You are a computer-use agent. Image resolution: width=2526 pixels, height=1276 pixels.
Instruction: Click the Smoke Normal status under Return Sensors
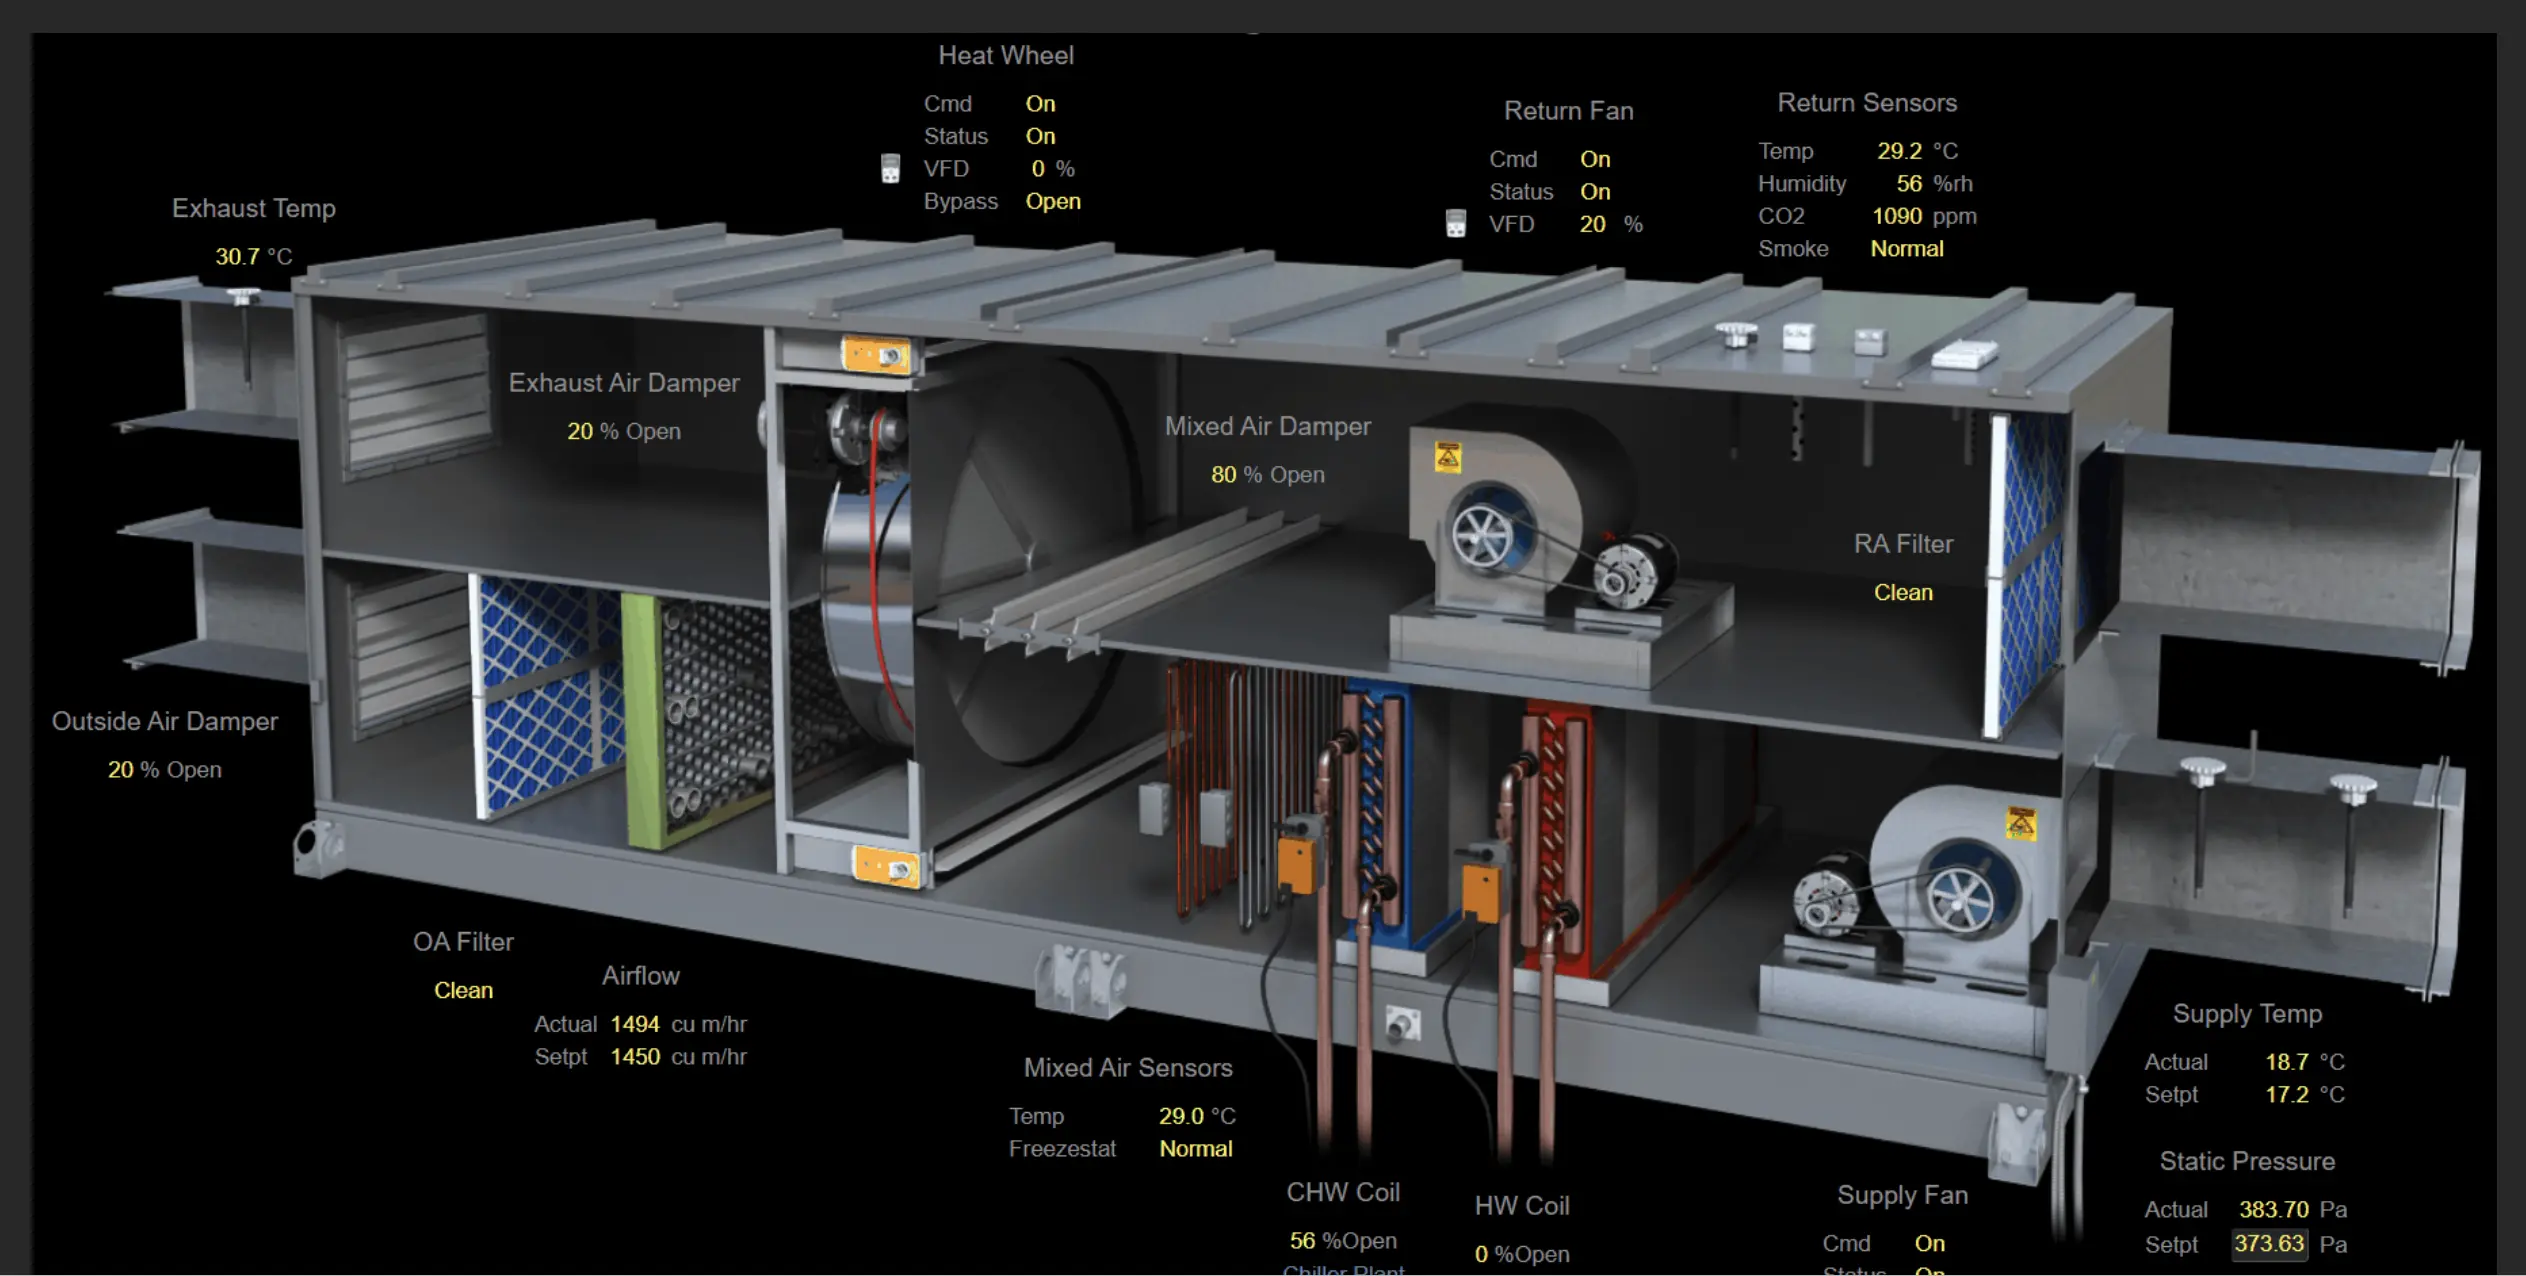click(x=1907, y=248)
